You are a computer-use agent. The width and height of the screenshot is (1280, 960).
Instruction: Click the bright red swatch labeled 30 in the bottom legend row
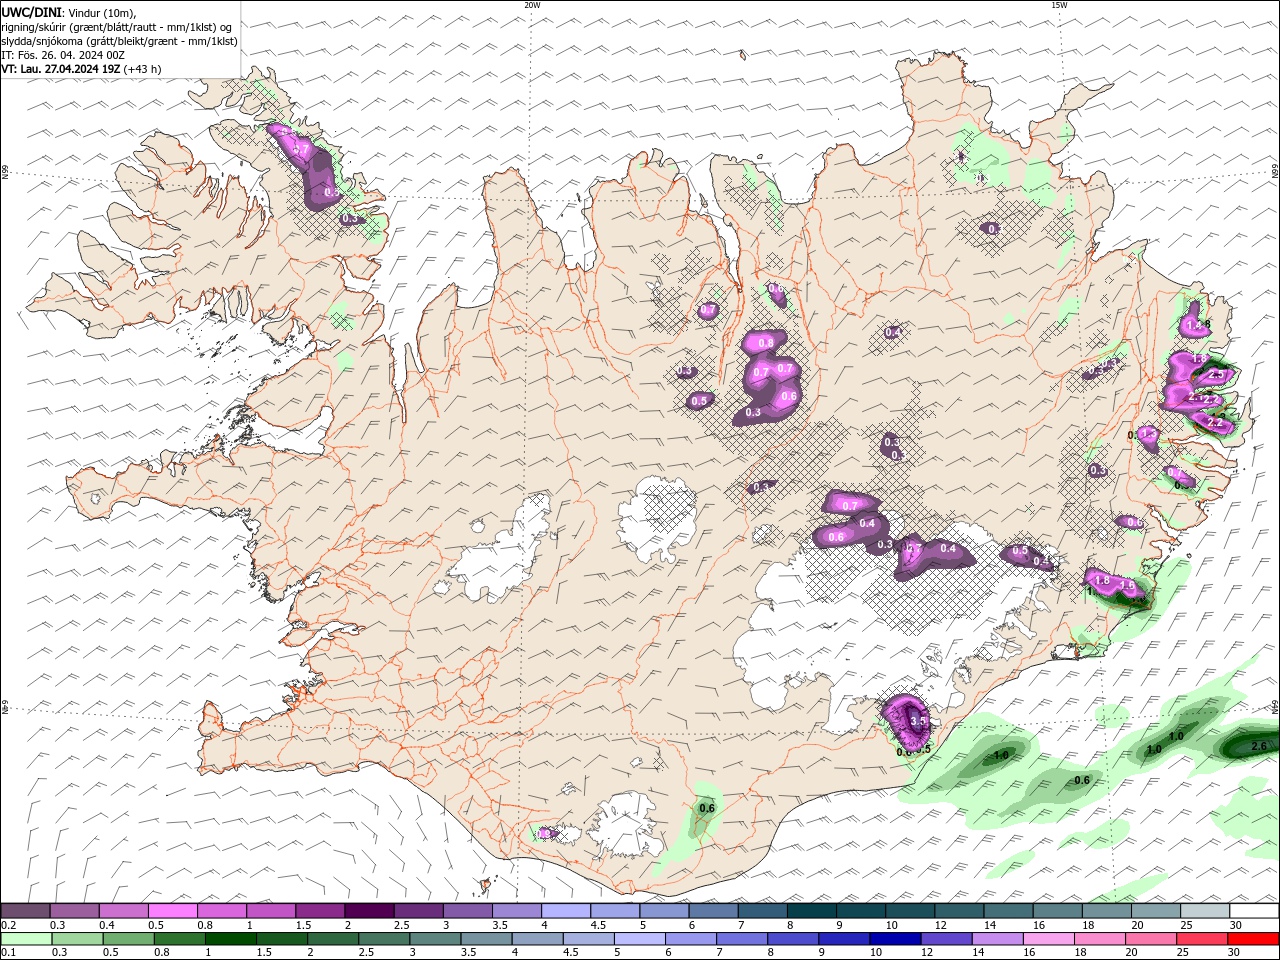(1254, 939)
